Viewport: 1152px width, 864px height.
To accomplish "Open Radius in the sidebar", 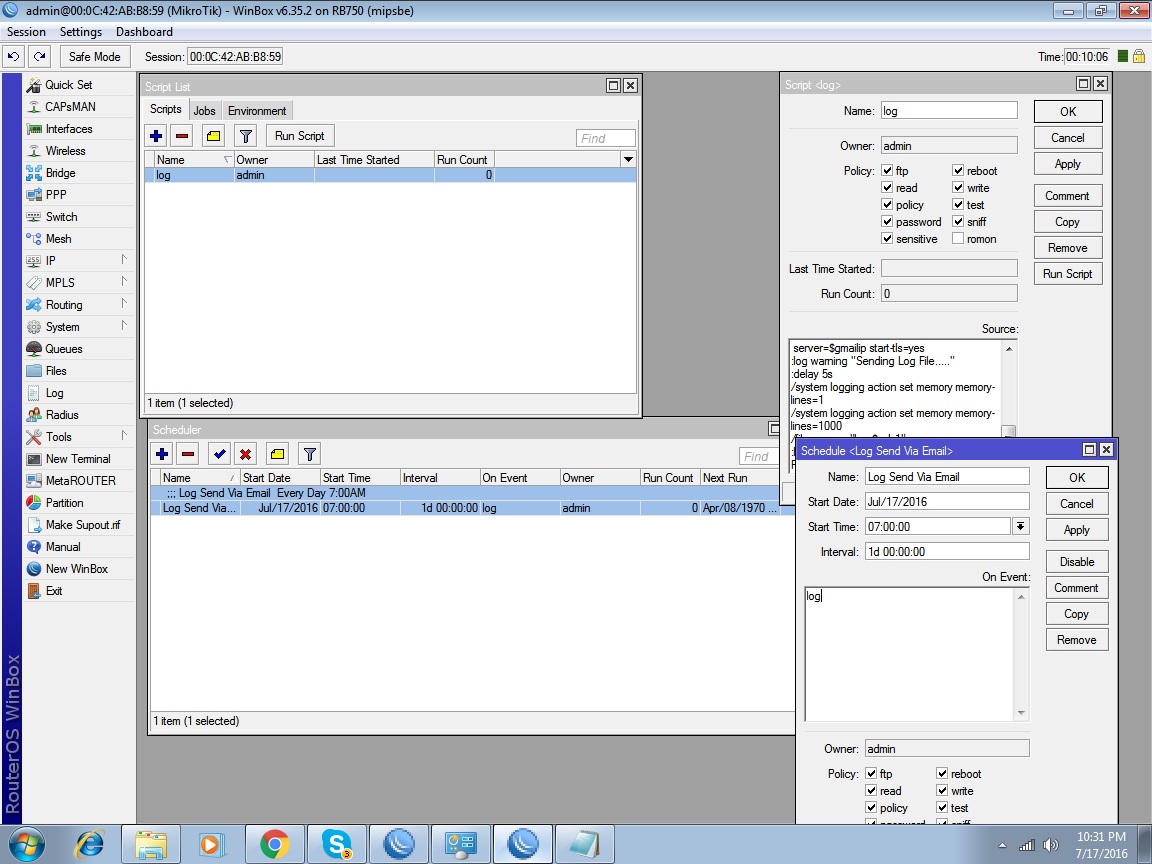I will pyautogui.click(x=62, y=415).
